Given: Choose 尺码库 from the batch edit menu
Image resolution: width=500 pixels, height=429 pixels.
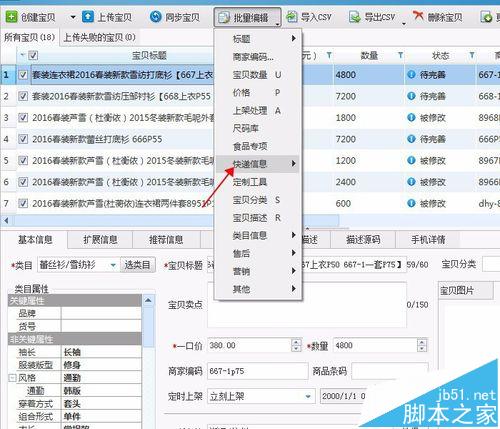Looking at the screenshot, I should tap(258, 128).
